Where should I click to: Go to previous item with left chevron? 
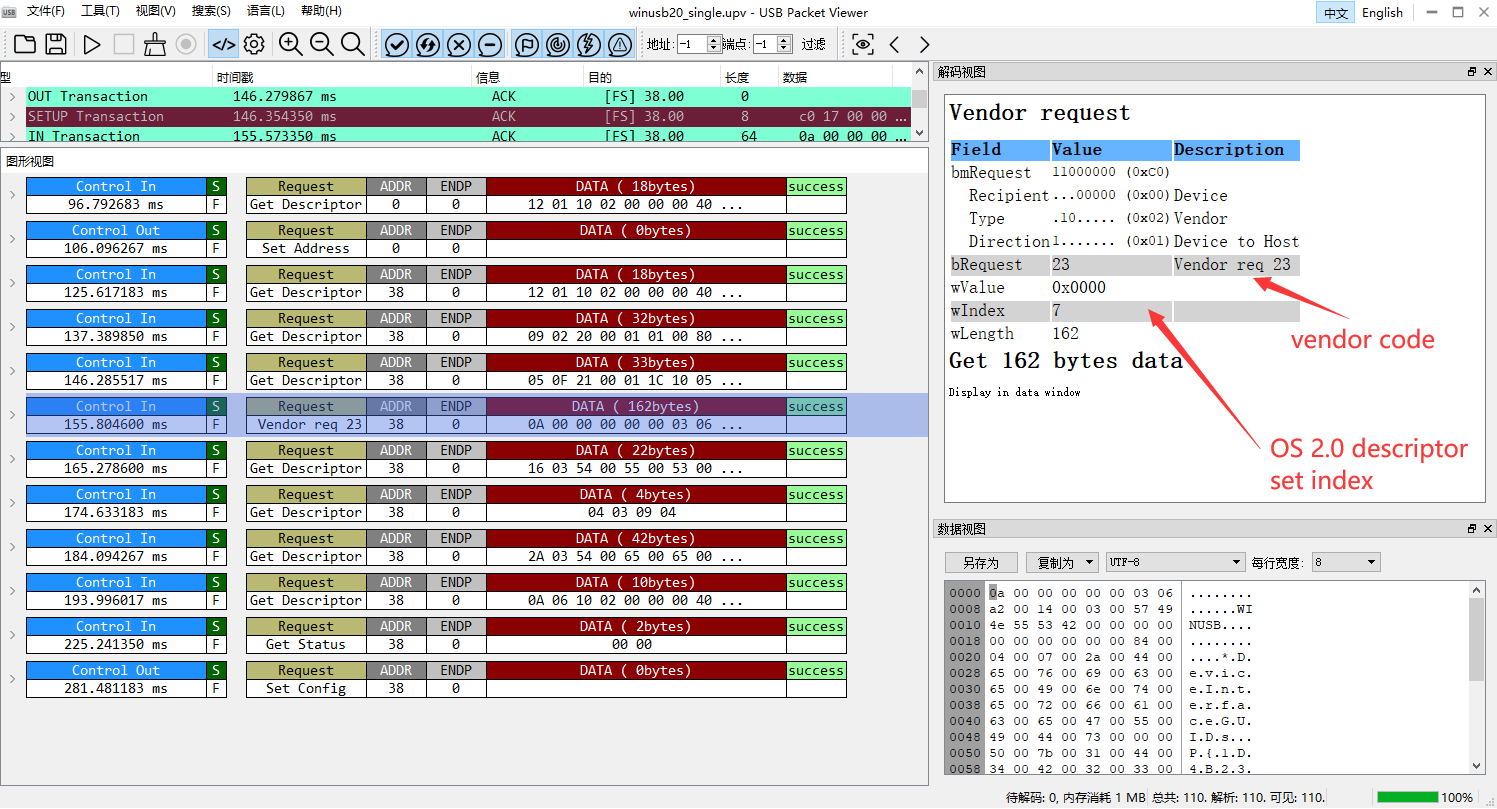(894, 44)
